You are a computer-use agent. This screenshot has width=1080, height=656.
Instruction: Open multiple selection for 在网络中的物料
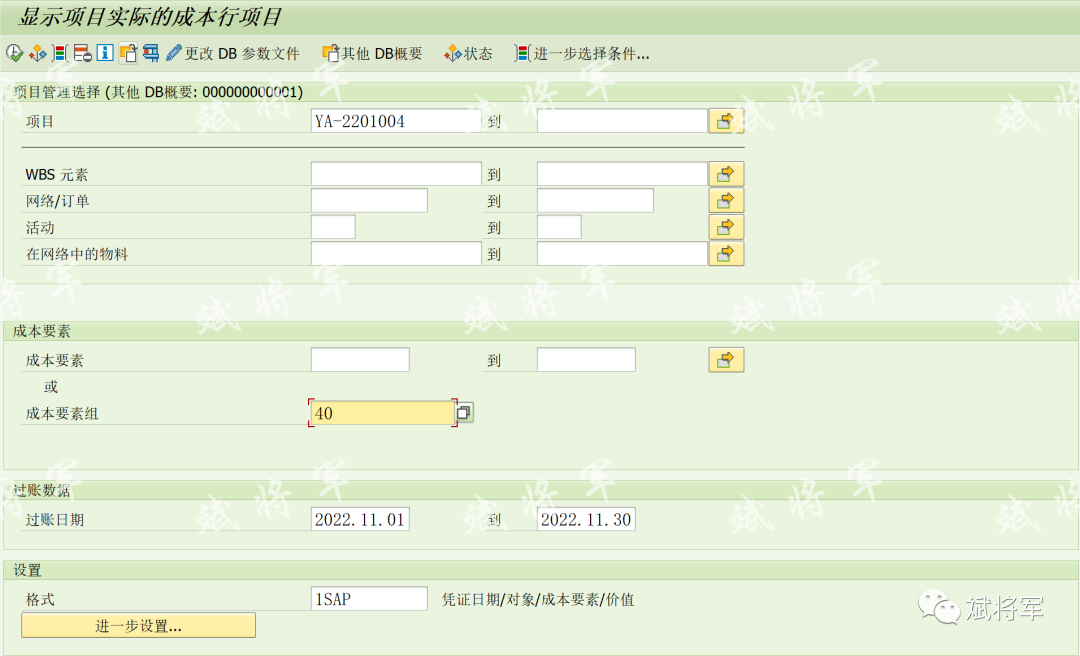pos(726,254)
